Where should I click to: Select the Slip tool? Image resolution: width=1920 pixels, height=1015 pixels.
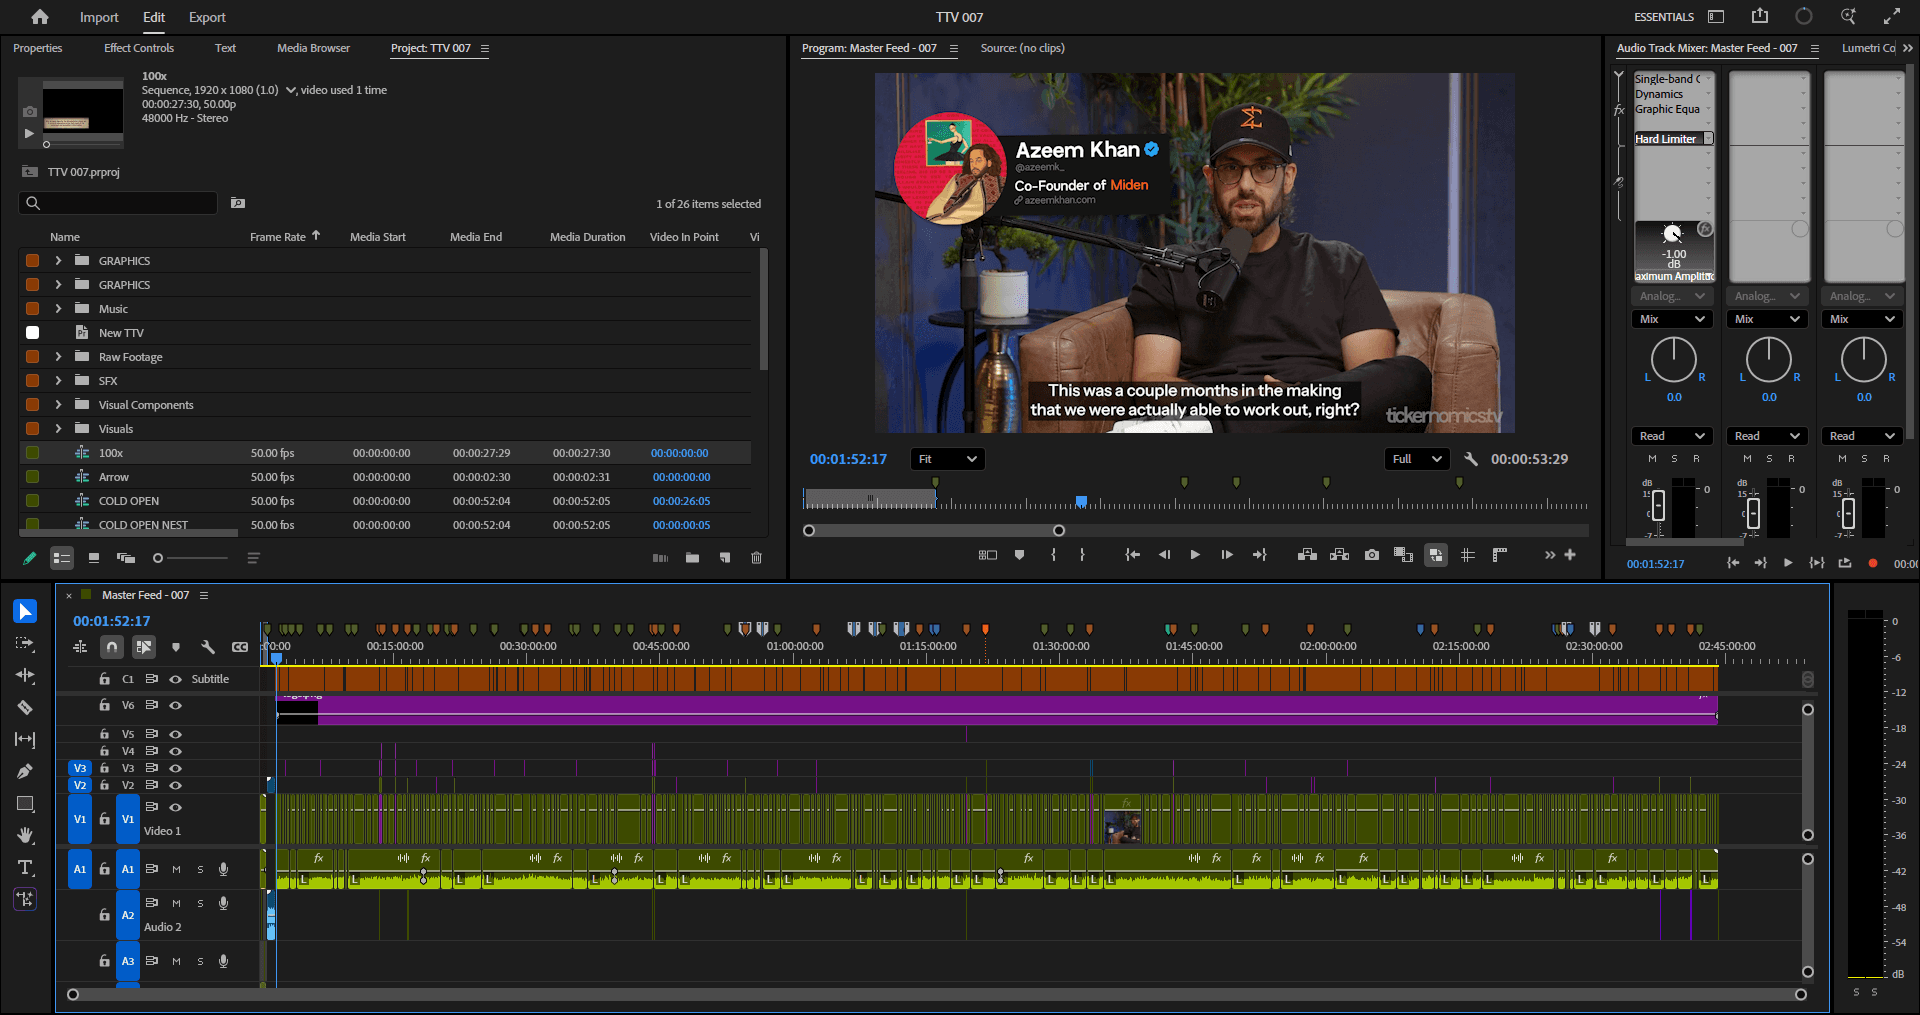coord(25,739)
